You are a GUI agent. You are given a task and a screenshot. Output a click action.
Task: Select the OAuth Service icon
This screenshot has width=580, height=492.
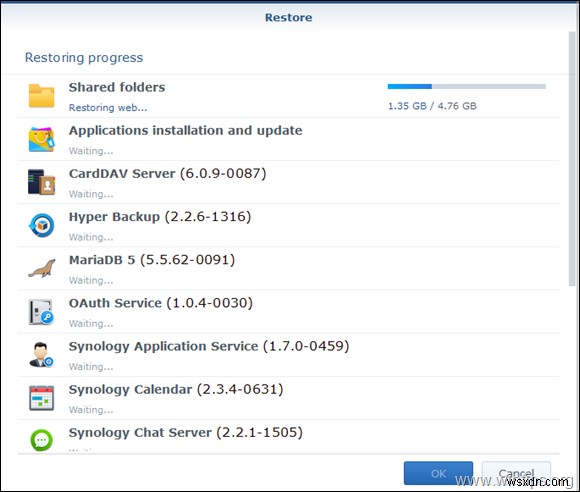(x=41, y=312)
